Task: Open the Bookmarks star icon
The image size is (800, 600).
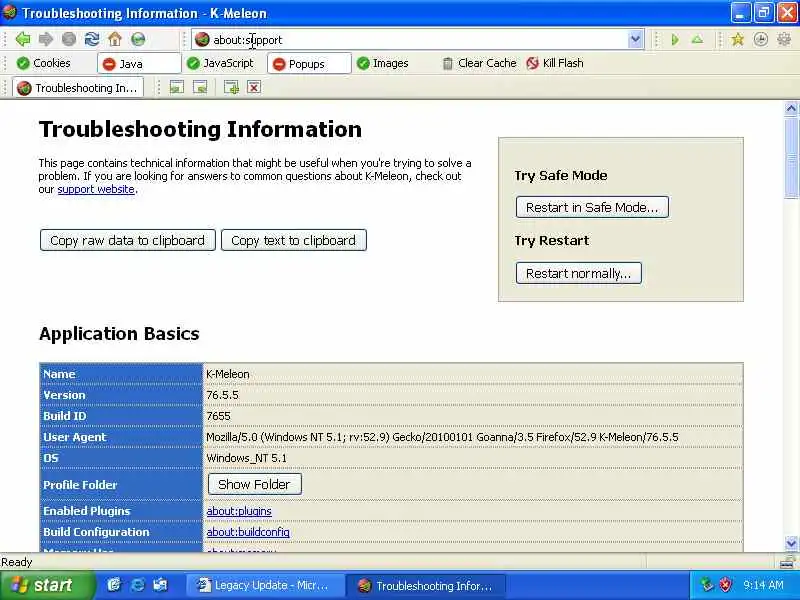Action: [x=737, y=39]
